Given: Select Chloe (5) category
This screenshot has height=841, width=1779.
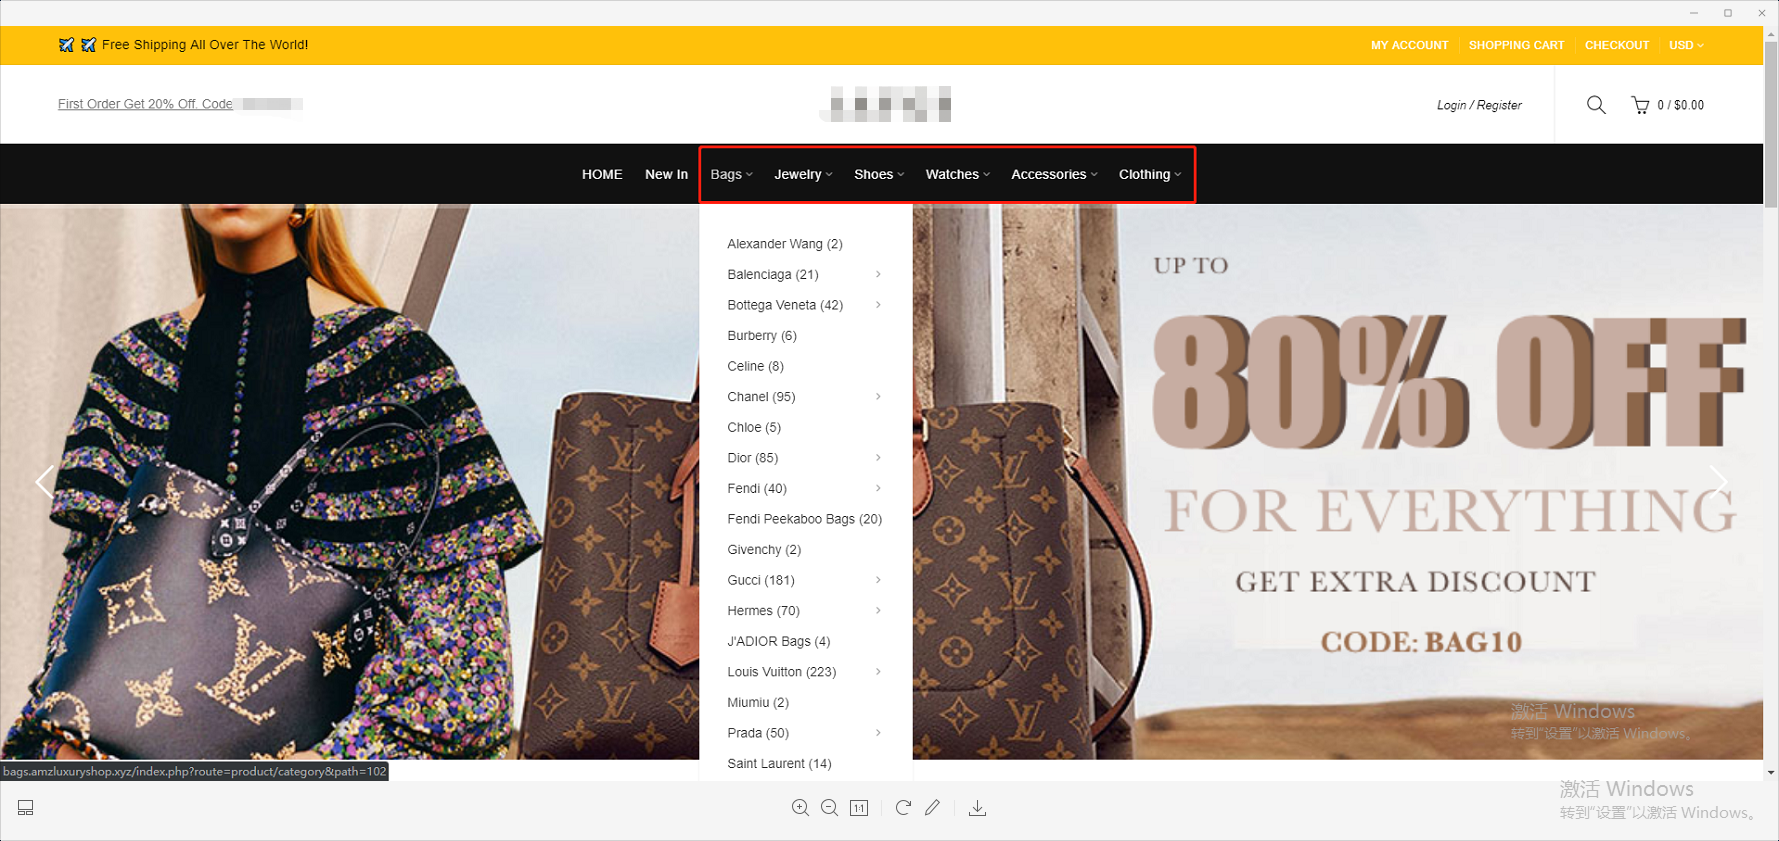Looking at the screenshot, I should (754, 427).
